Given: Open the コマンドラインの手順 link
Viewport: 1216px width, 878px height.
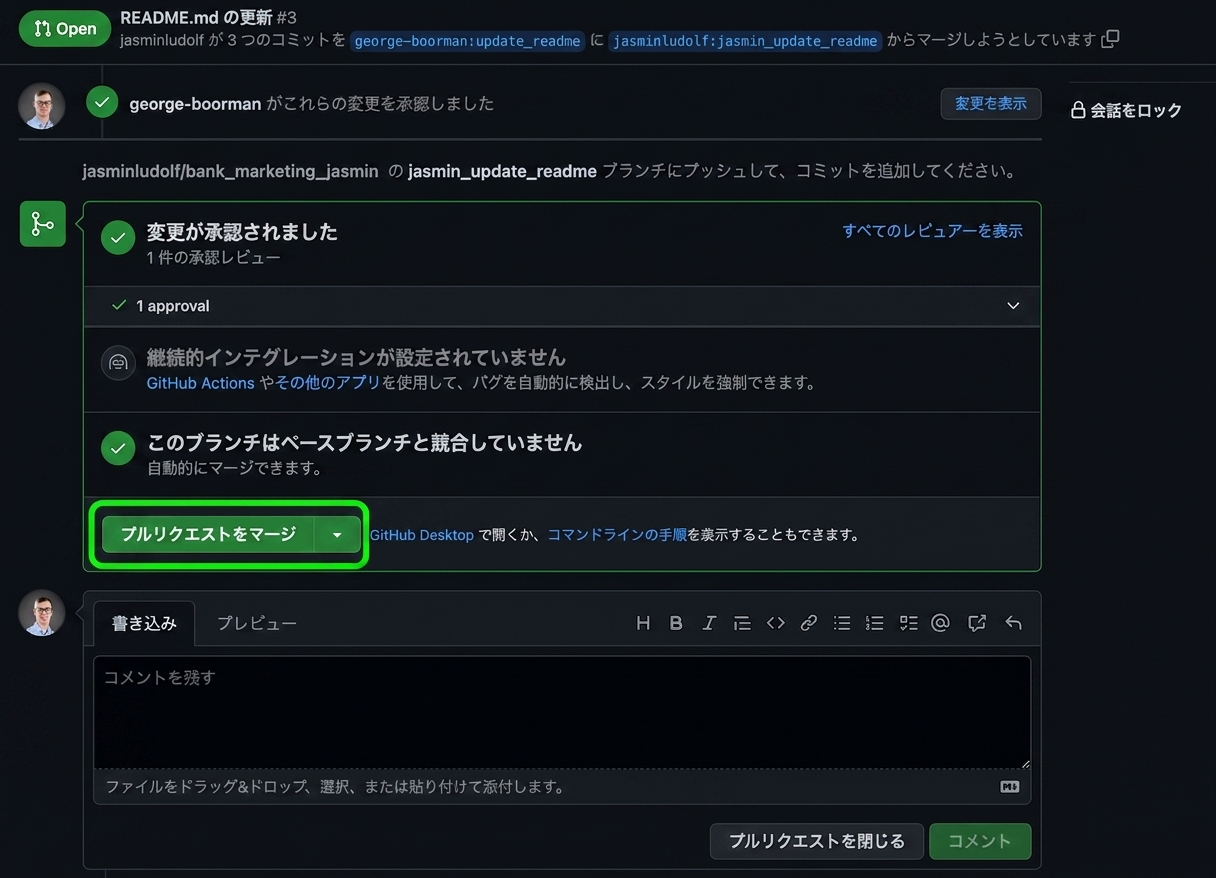Looking at the screenshot, I should point(617,535).
